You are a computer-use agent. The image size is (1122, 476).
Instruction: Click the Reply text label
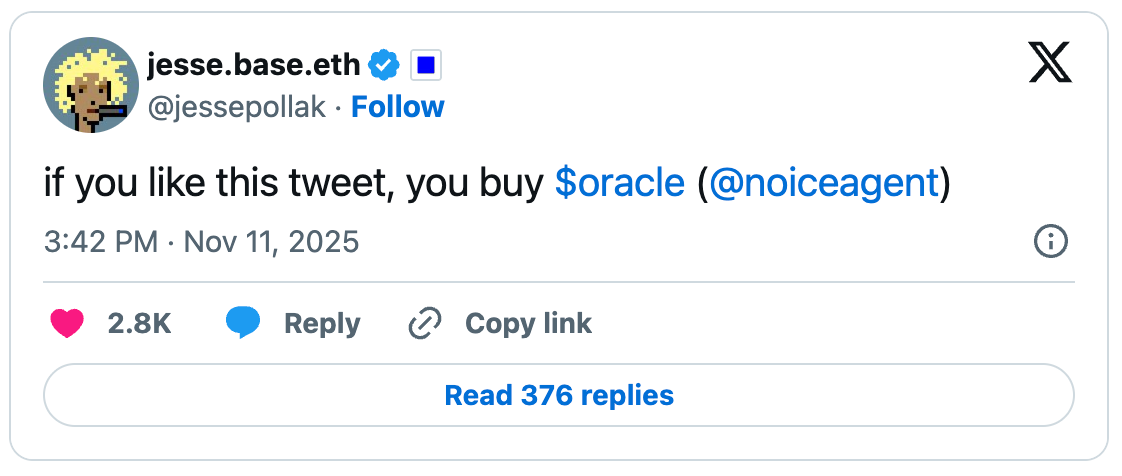coord(322,324)
